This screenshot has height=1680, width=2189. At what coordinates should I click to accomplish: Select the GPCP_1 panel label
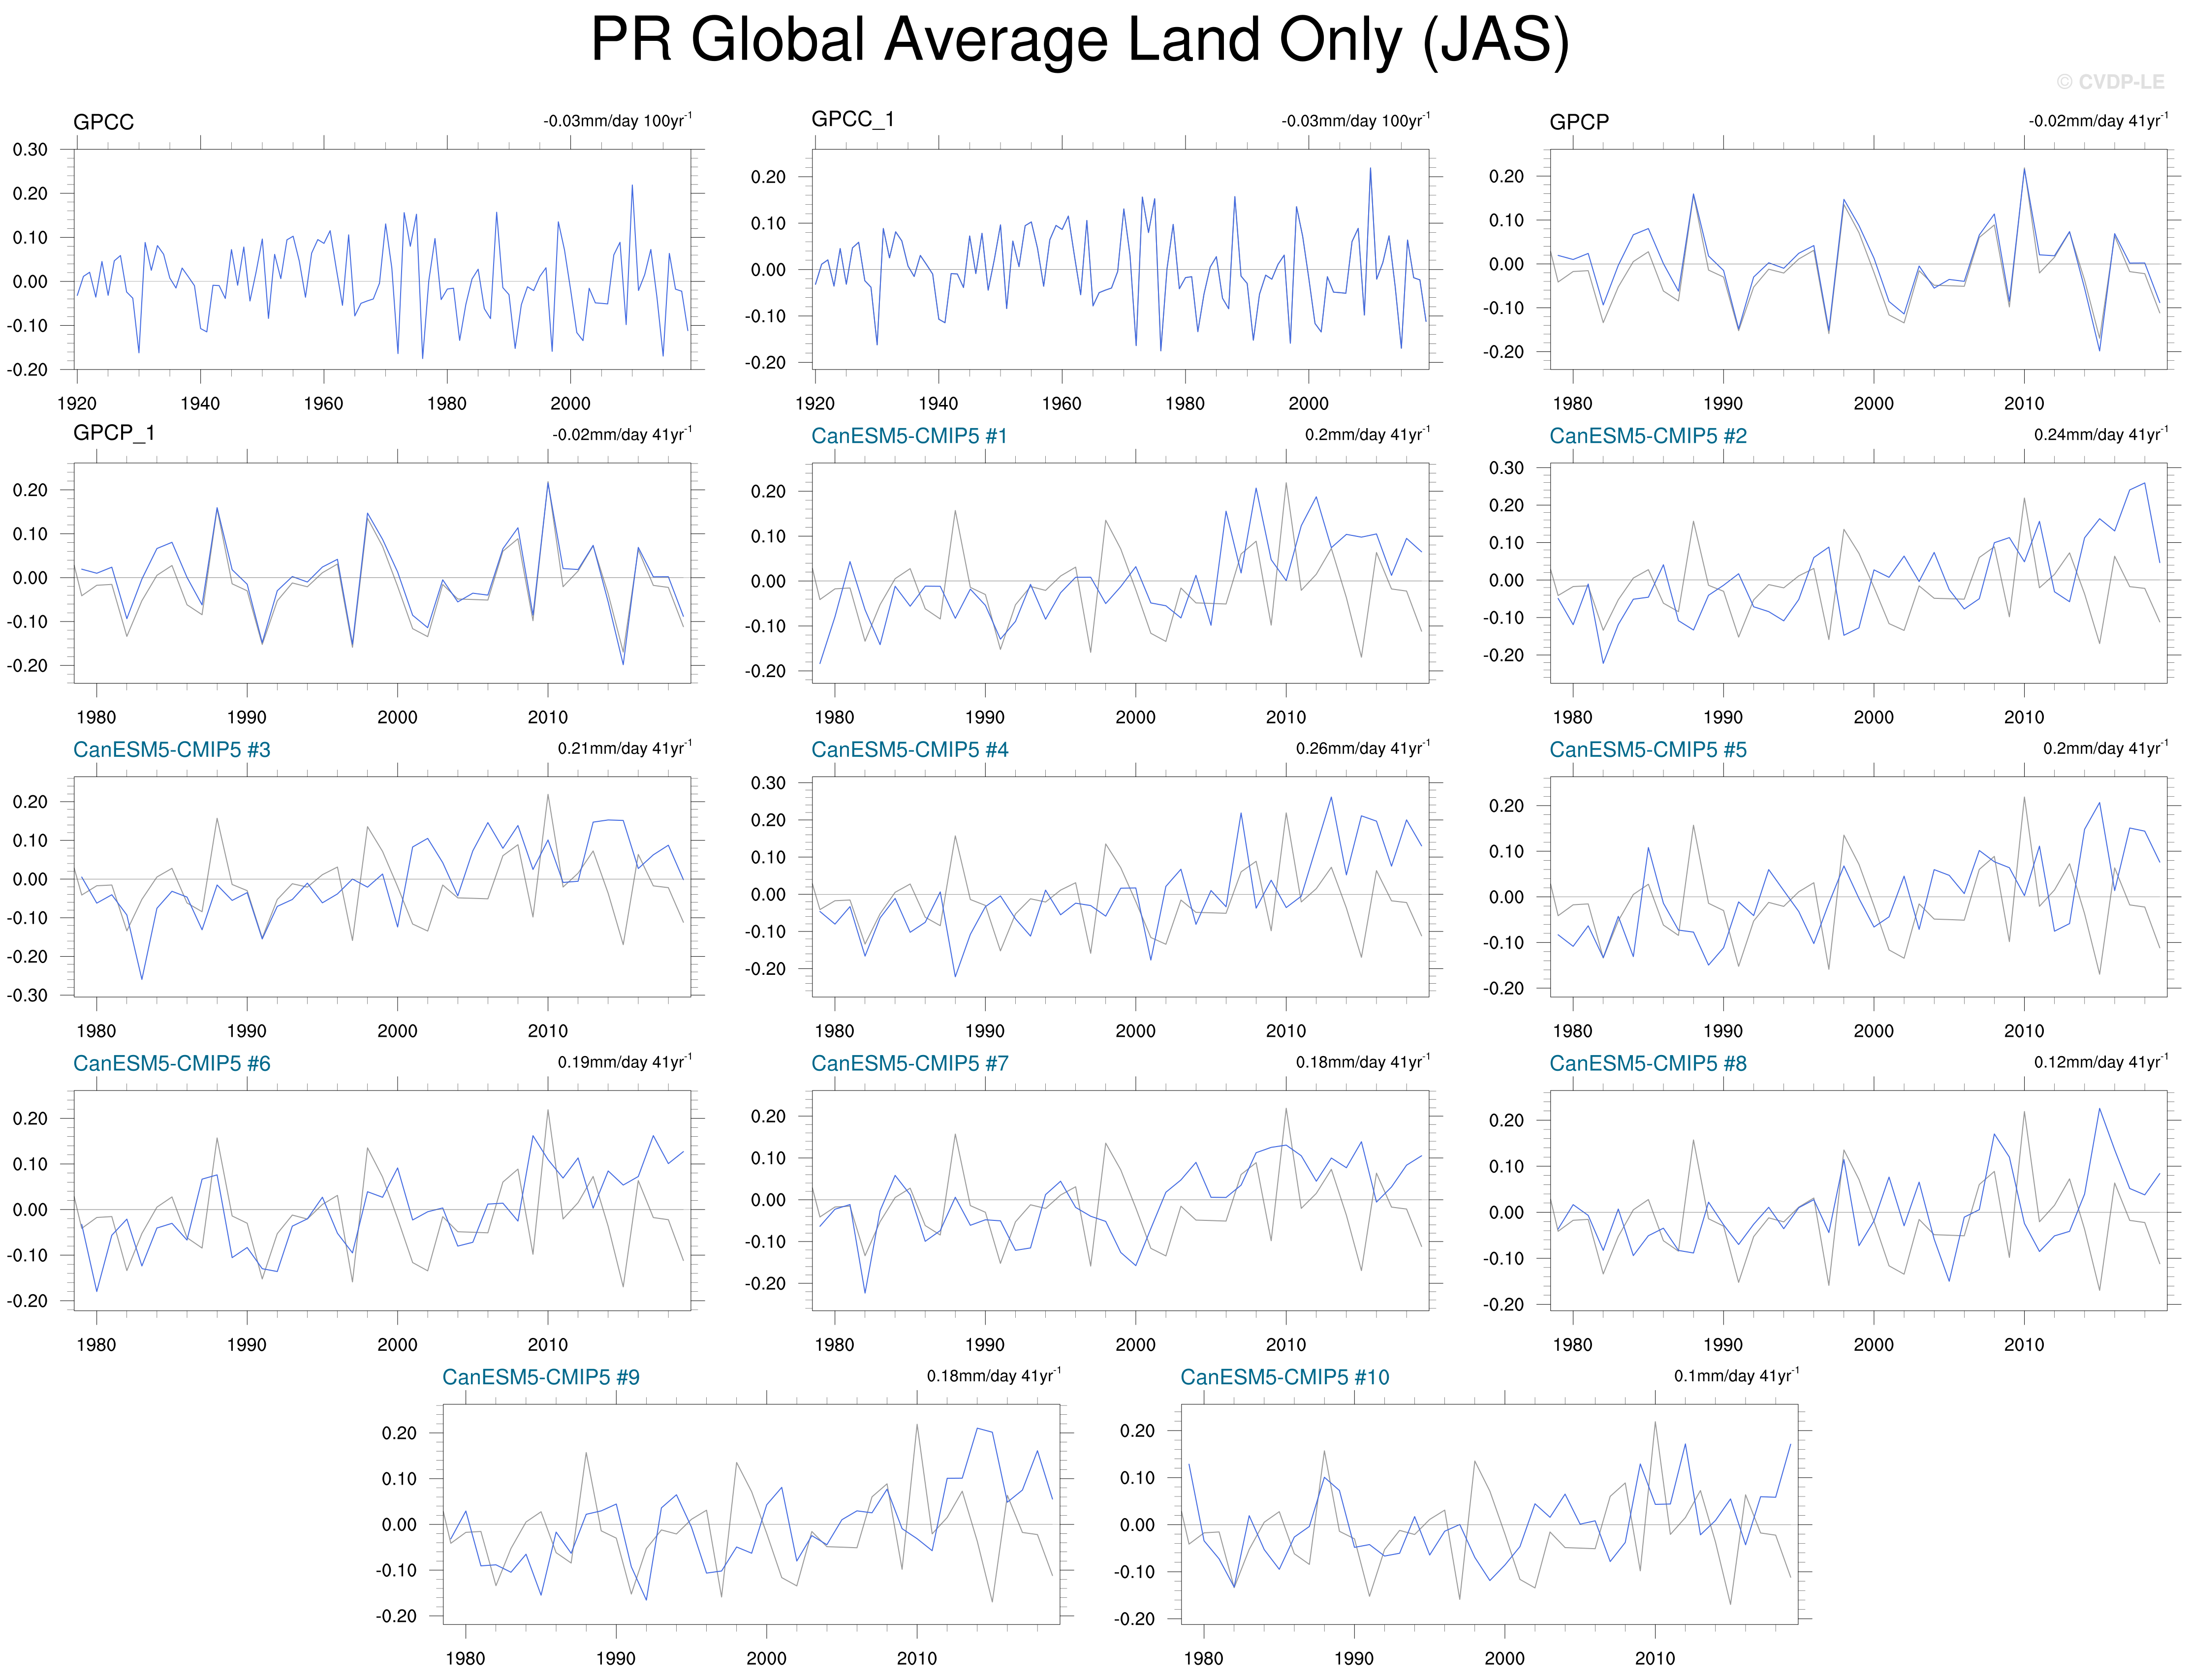[113, 433]
